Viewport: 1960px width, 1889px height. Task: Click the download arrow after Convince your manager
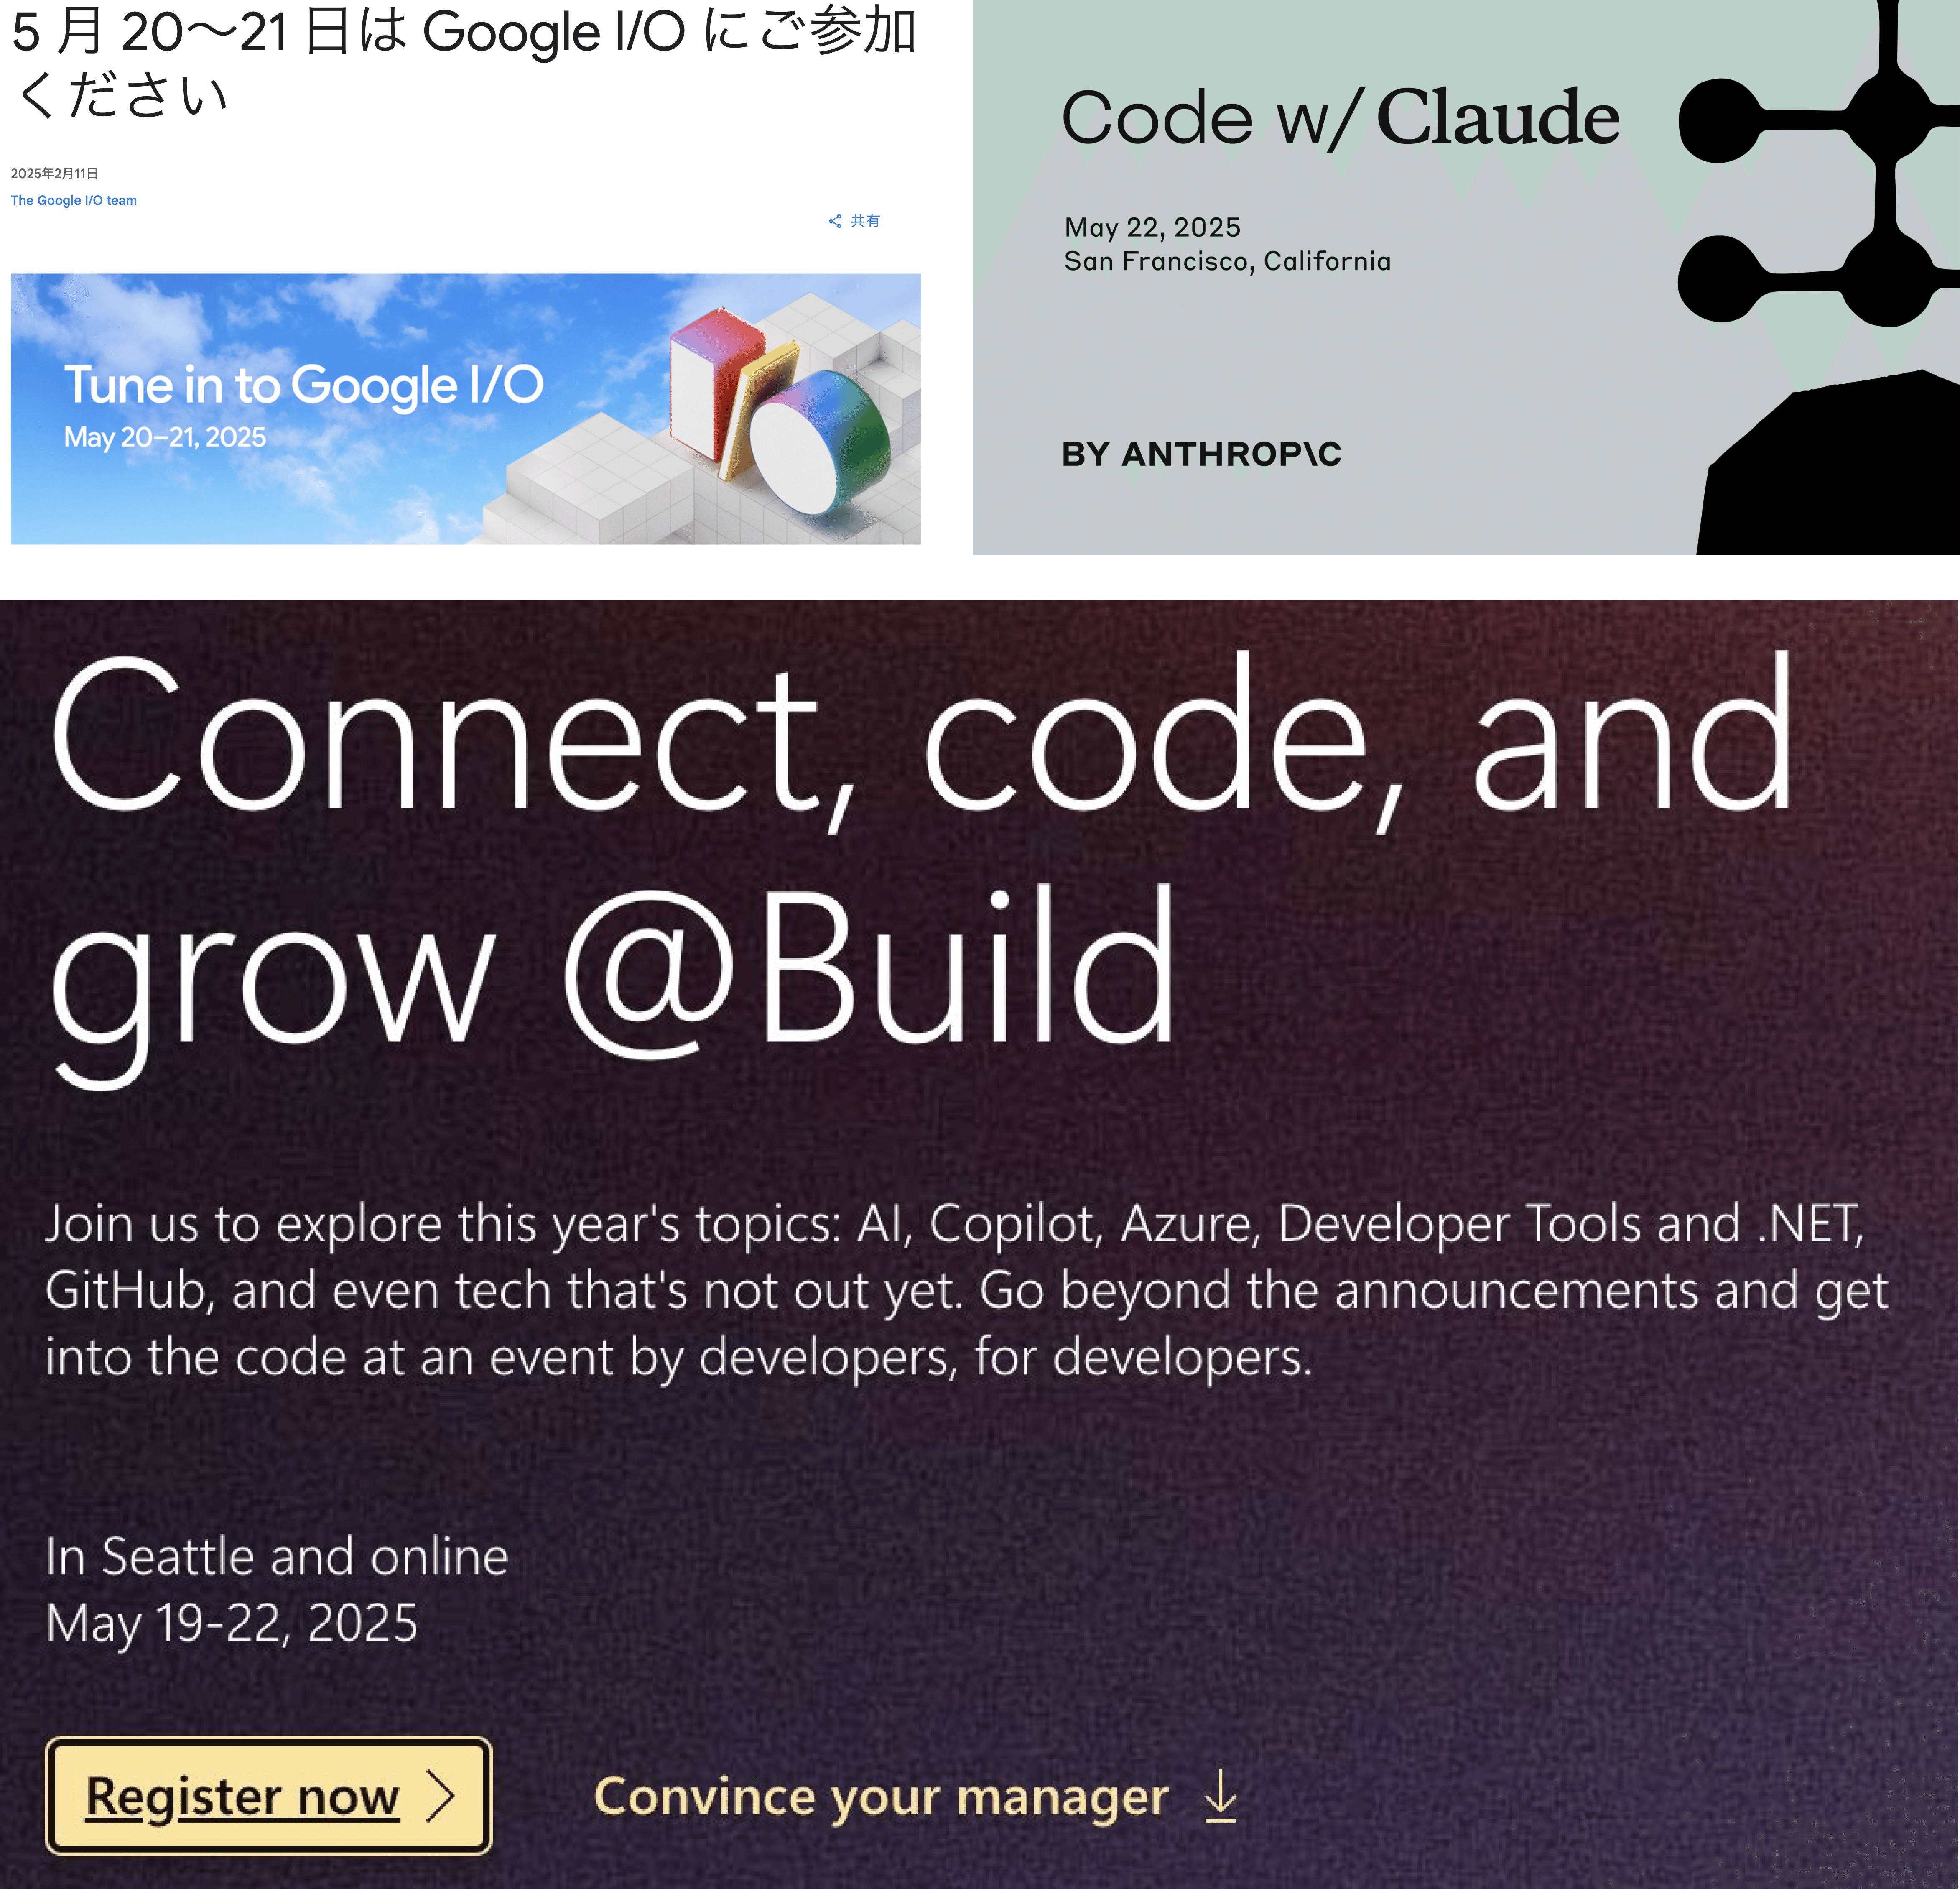[1220, 1796]
